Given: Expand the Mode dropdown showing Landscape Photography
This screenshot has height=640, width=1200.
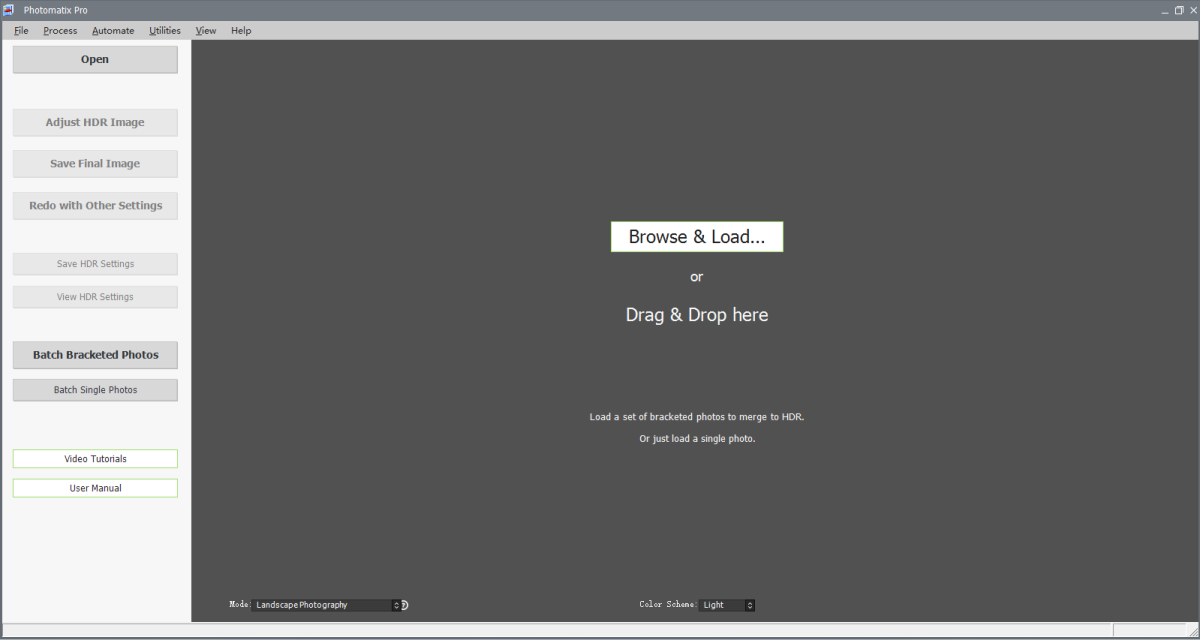Looking at the screenshot, I should tap(326, 605).
